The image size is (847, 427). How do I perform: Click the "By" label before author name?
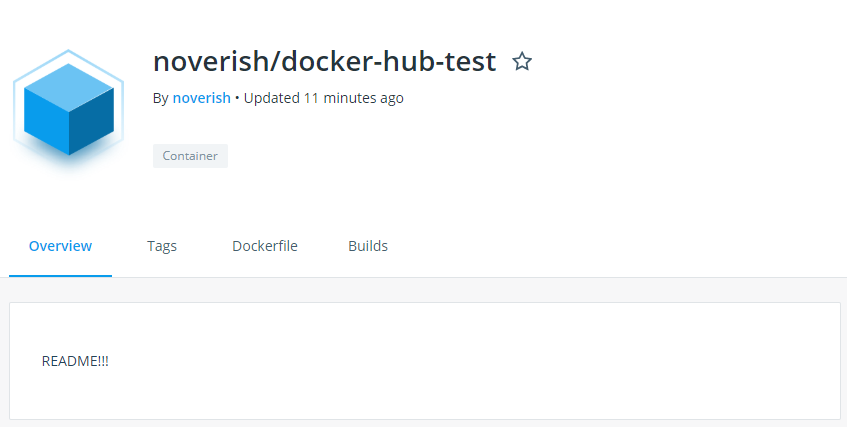point(160,98)
